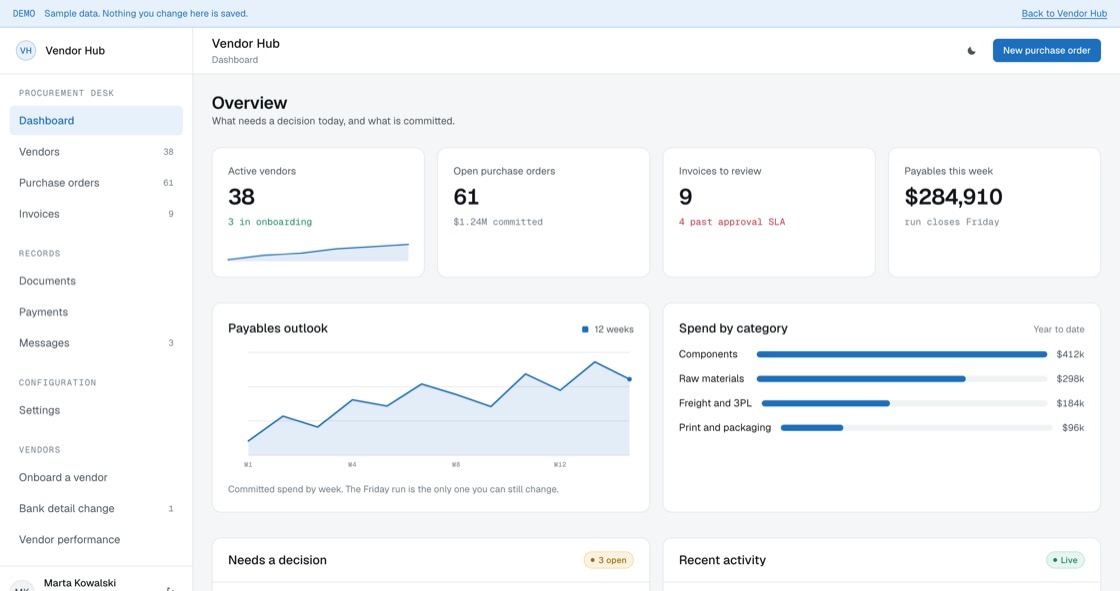This screenshot has width=1120, height=591.
Task: Go to Payments in the sidebar
Action: point(96,312)
